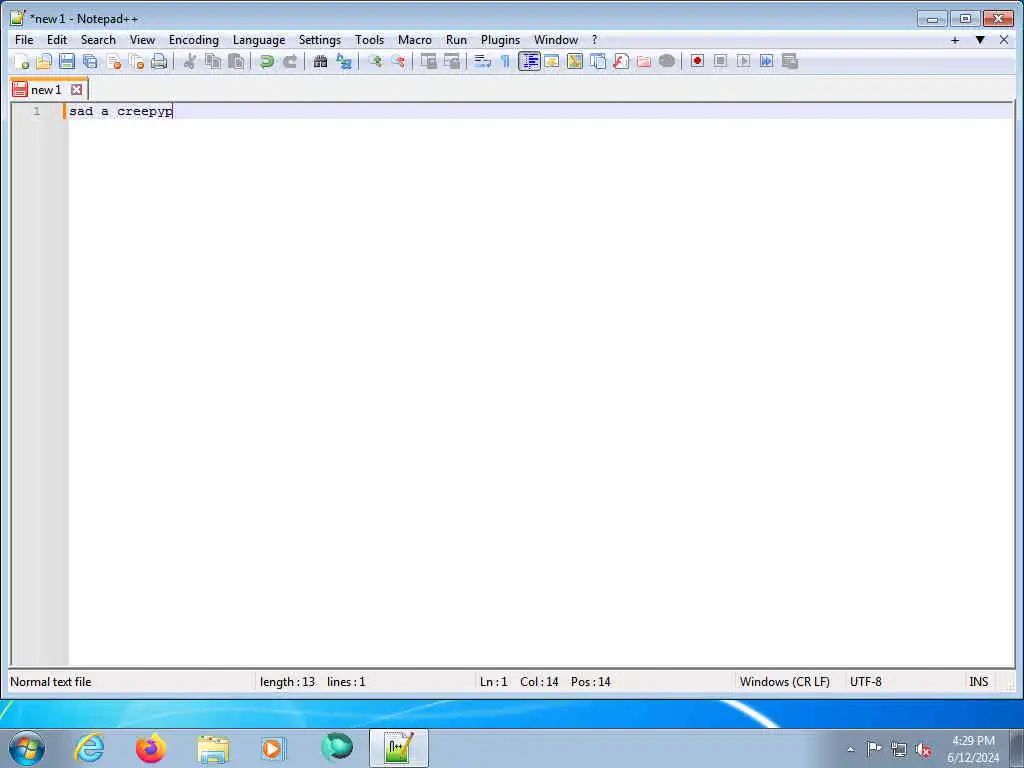The image size is (1024, 768).
Task: Click the Open file toolbar icon
Action: (44, 61)
